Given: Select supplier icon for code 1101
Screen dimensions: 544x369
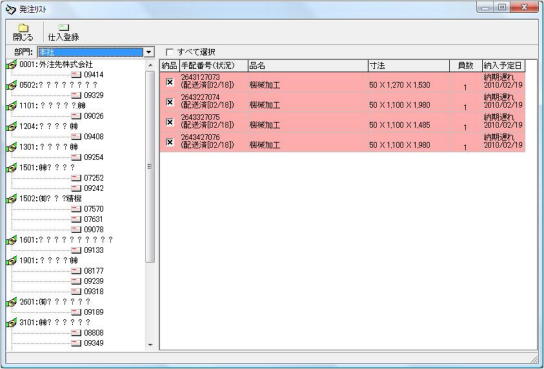Looking at the screenshot, I should click(11, 106).
